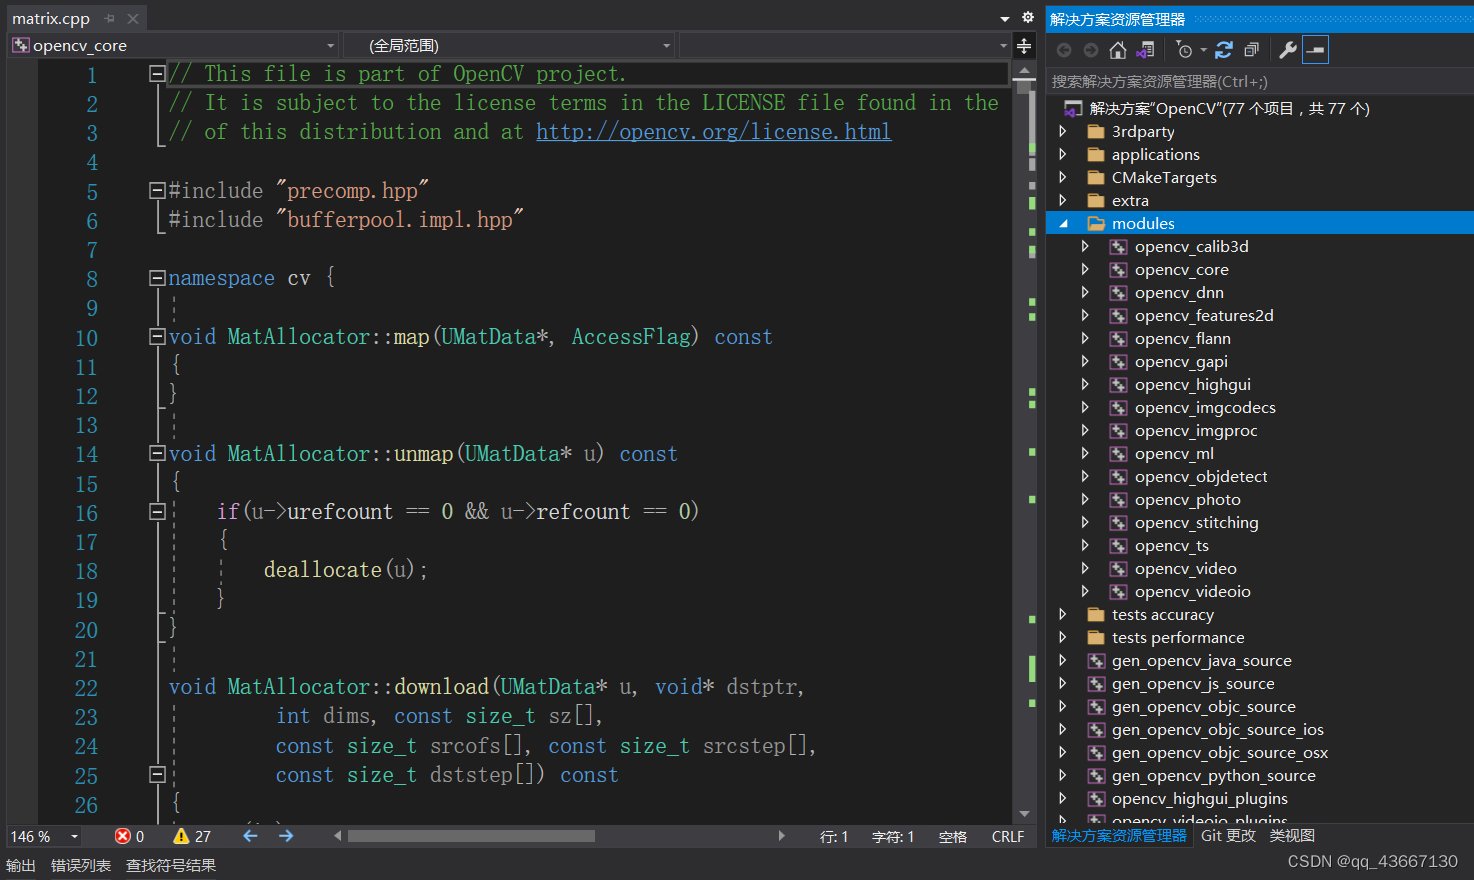This screenshot has height=880, width=1474.
Task: Expand the opencv_core project node
Action: [x=1085, y=269]
